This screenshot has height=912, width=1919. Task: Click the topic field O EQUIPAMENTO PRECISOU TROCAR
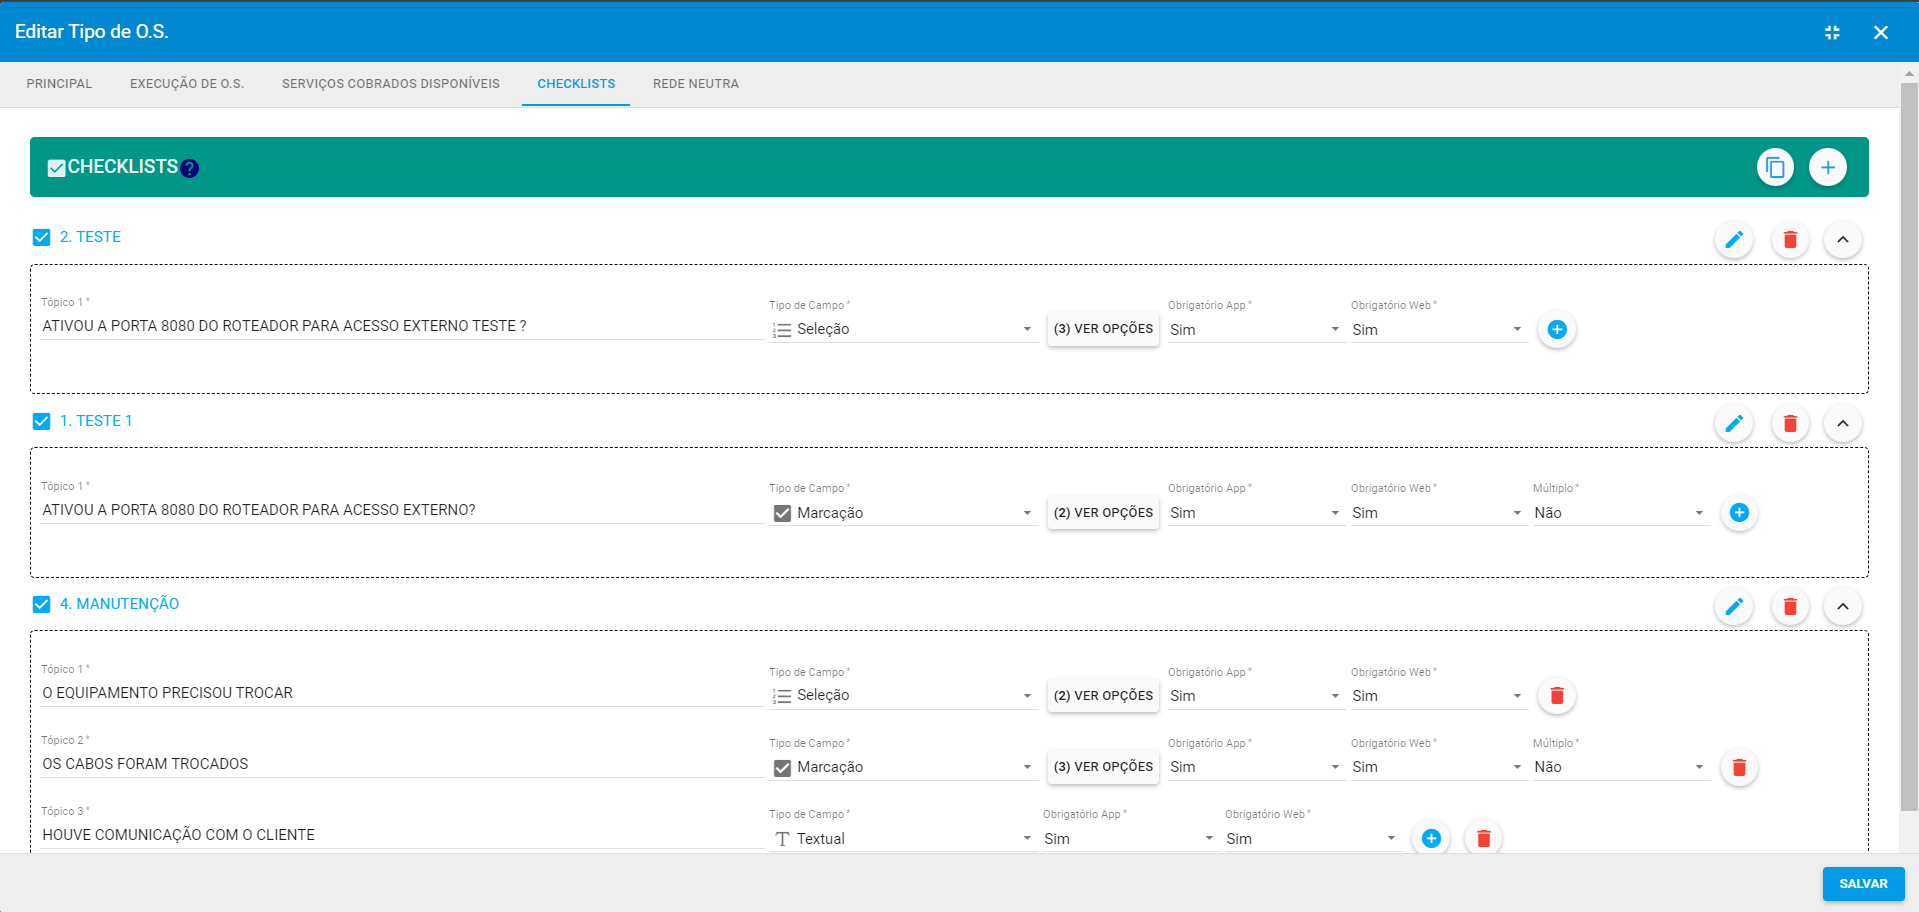[x=402, y=693]
